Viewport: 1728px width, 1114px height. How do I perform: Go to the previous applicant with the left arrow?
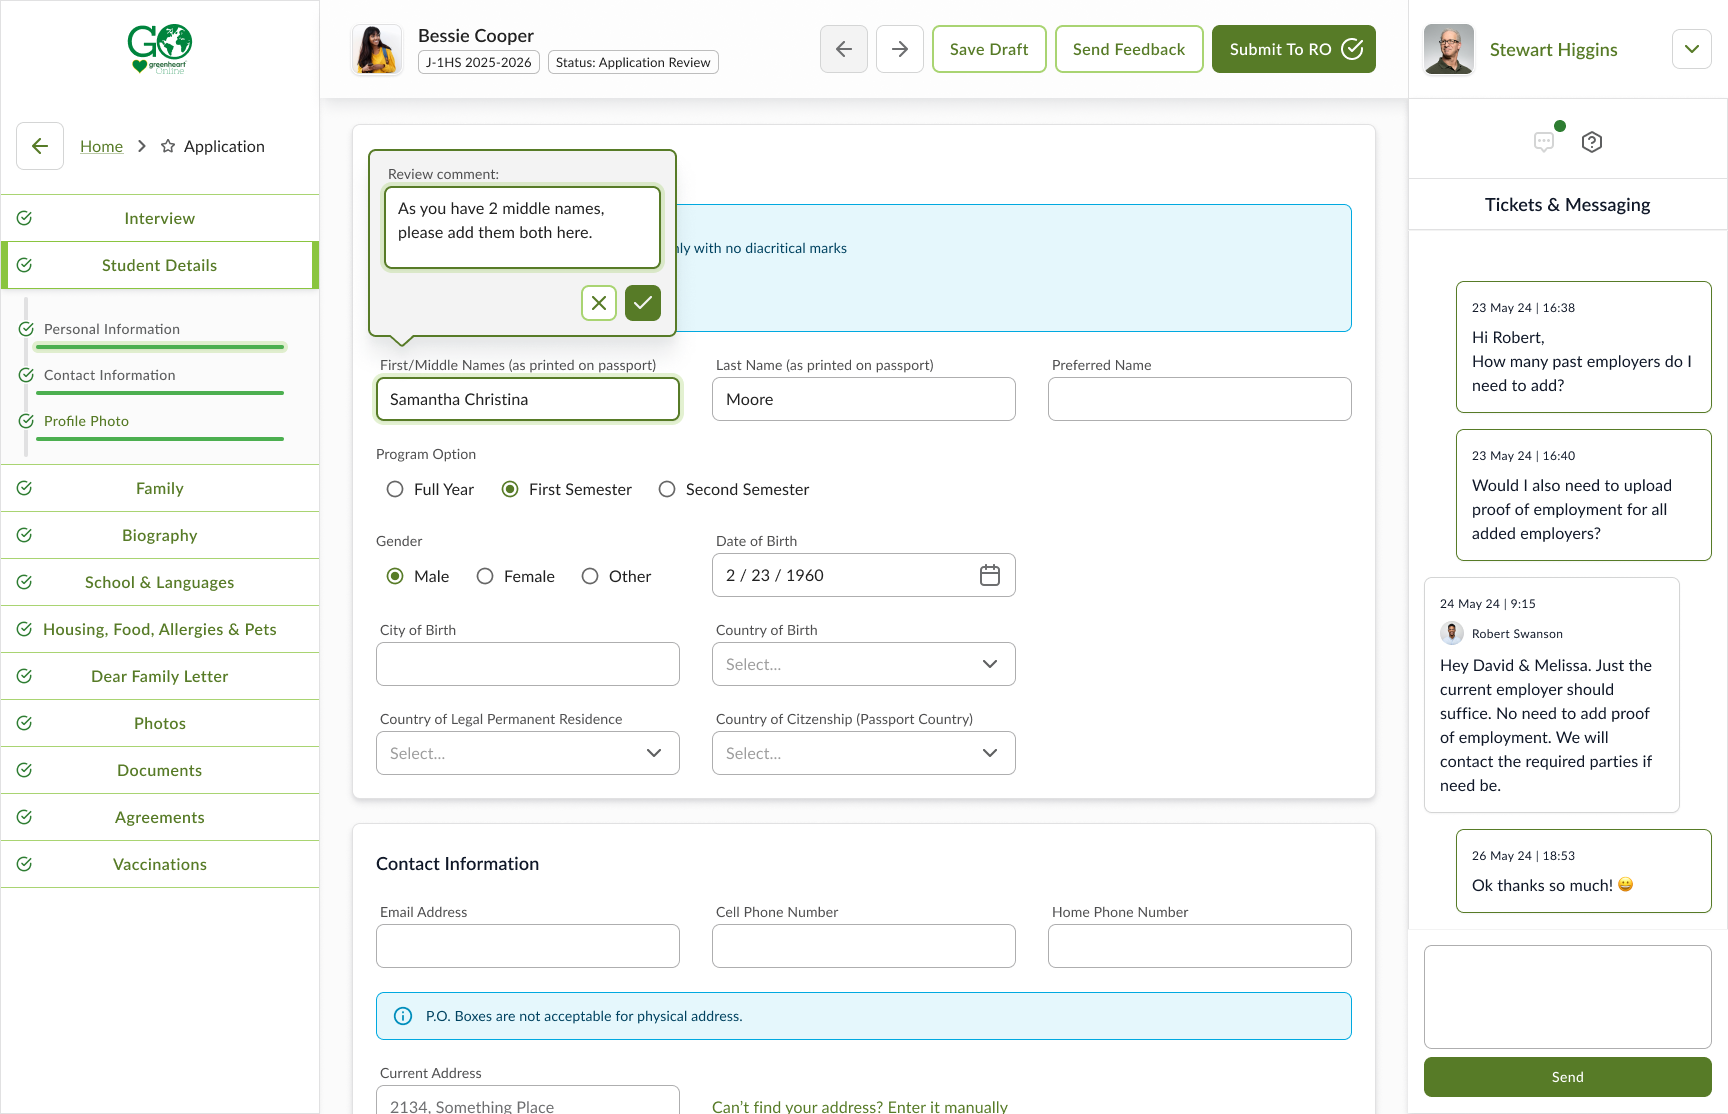(844, 49)
